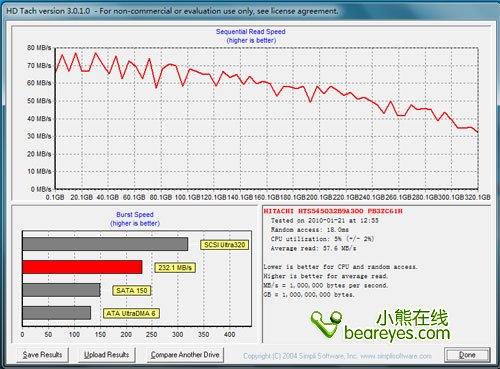Viewport: 500px width, 369px height.
Task: Click the Sequential Read Speed chart title
Action: (251, 32)
